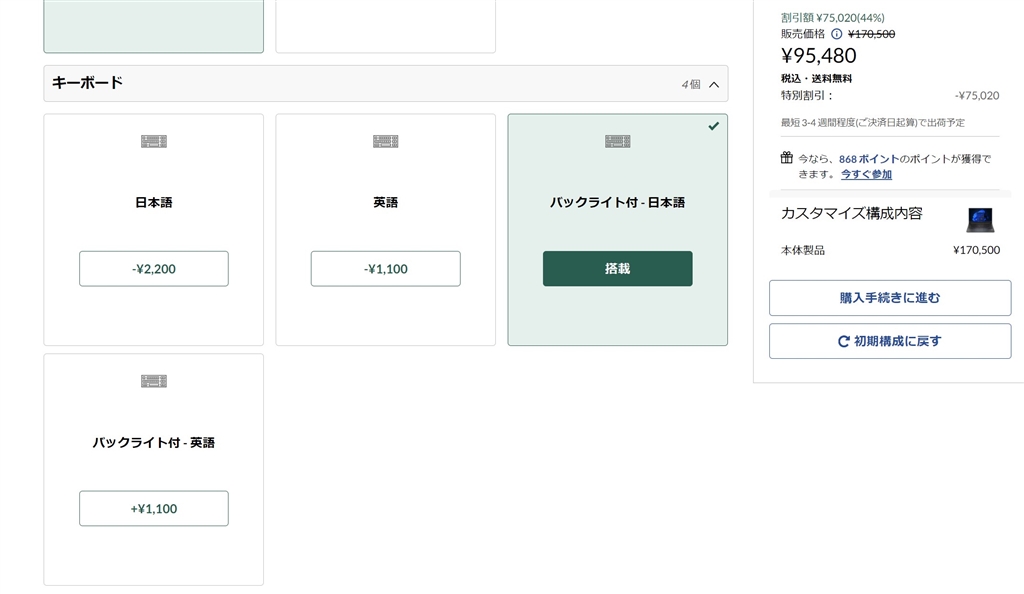Click the 868 ポイント link
Image resolution: width=1024 pixels, height=594 pixels.
(x=867, y=159)
